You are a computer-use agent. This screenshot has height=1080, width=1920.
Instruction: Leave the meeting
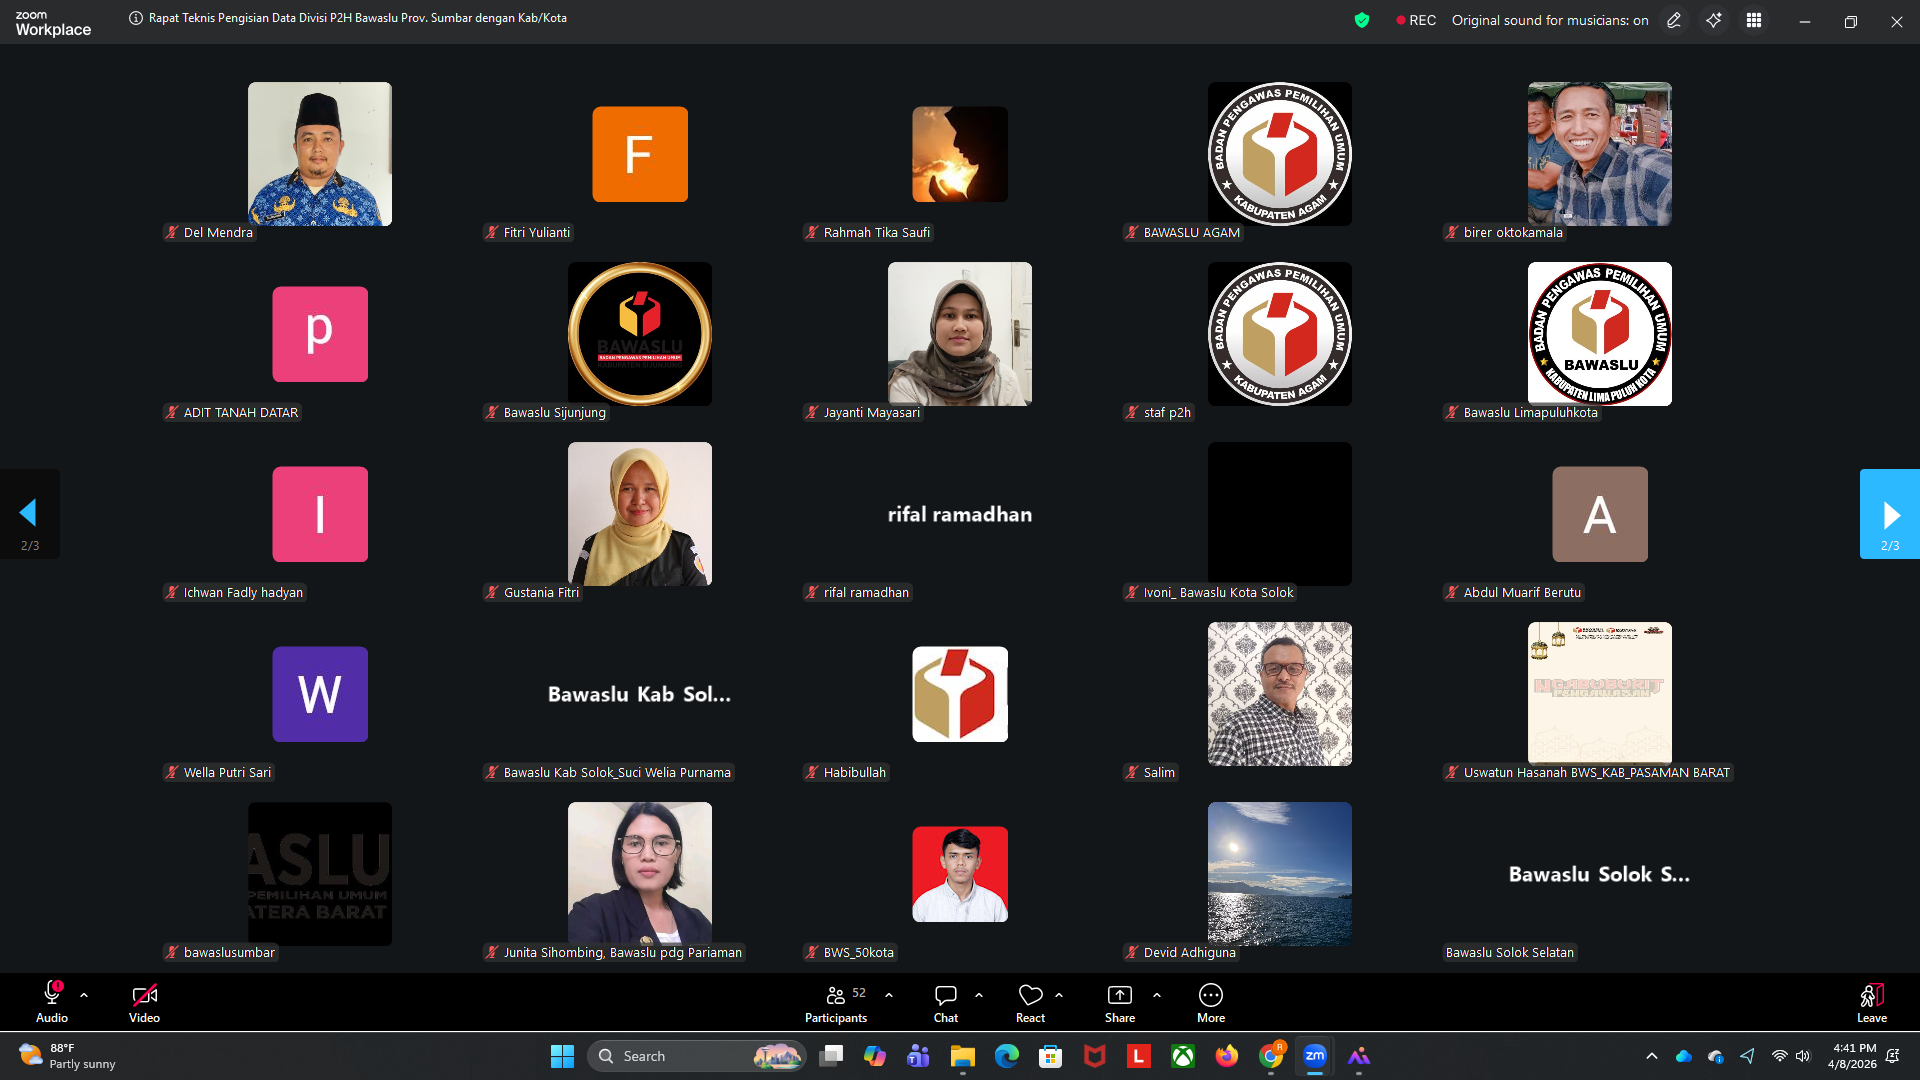1871,1001
